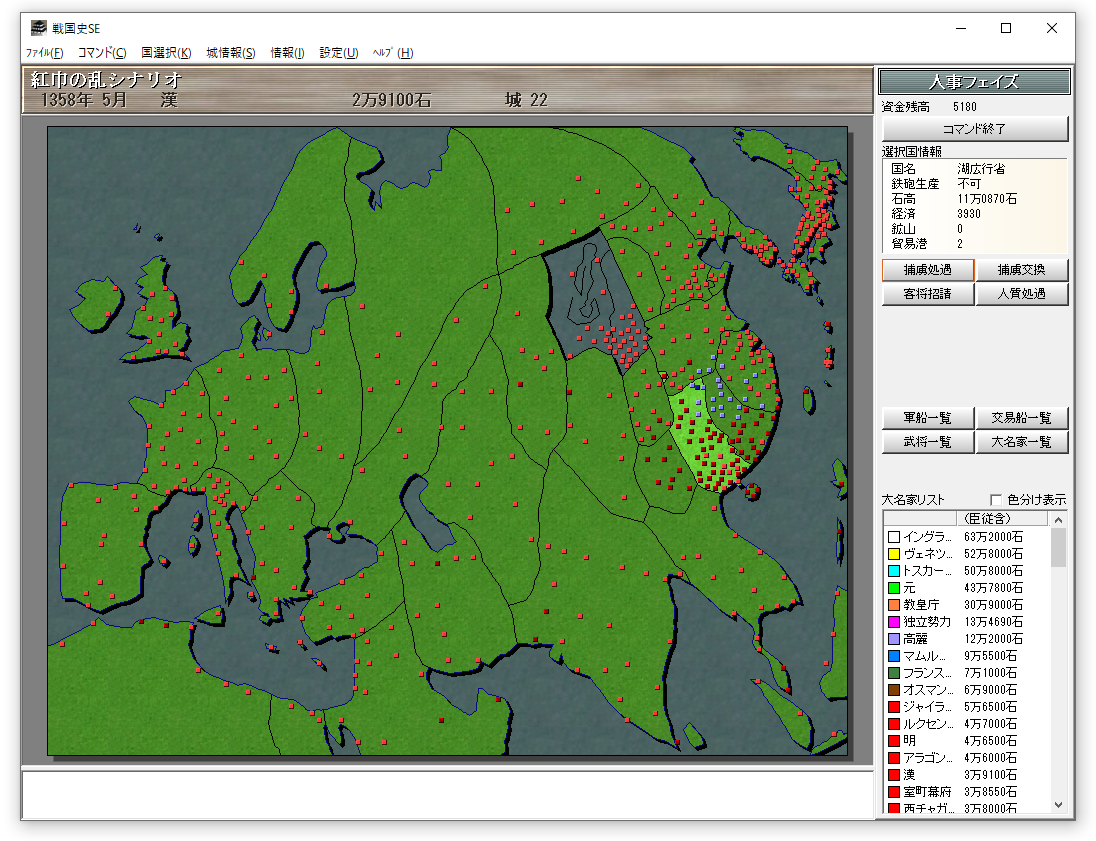Open the 設定(U) menu
This screenshot has height=841, width=1096.
coord(338,53)
